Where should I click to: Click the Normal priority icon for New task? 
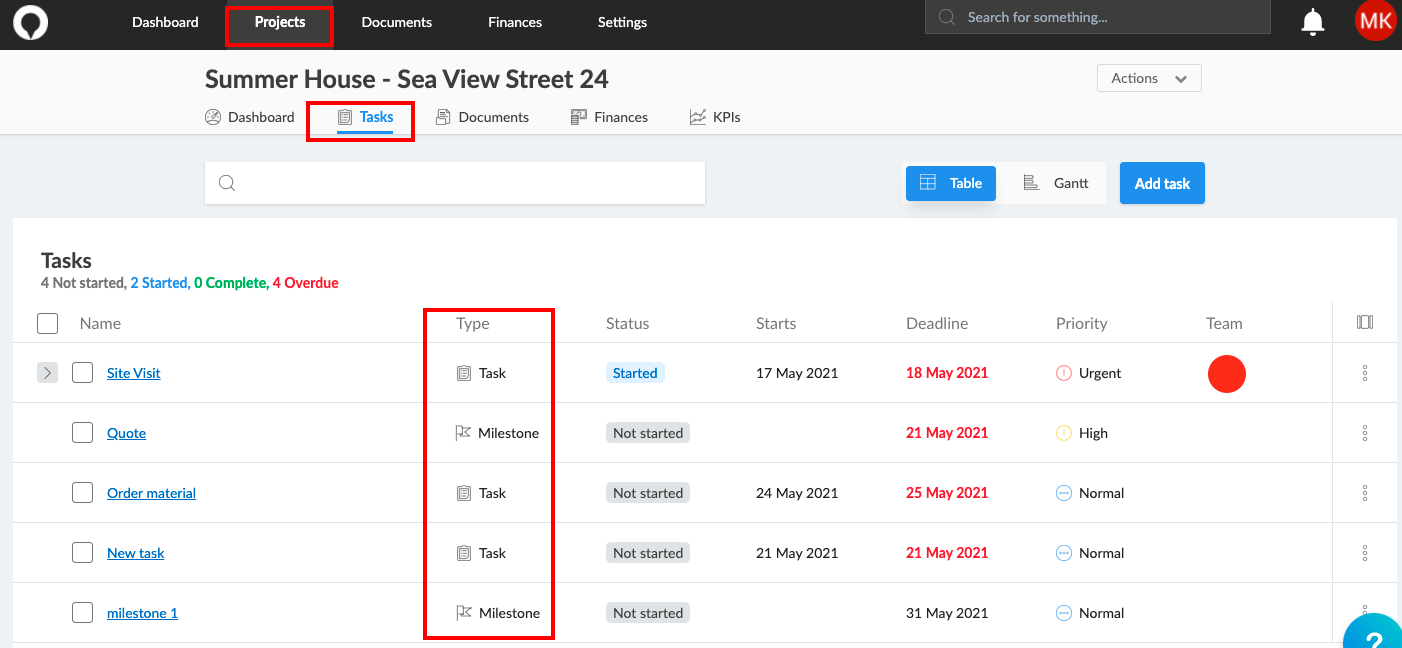pos(1064,553)
